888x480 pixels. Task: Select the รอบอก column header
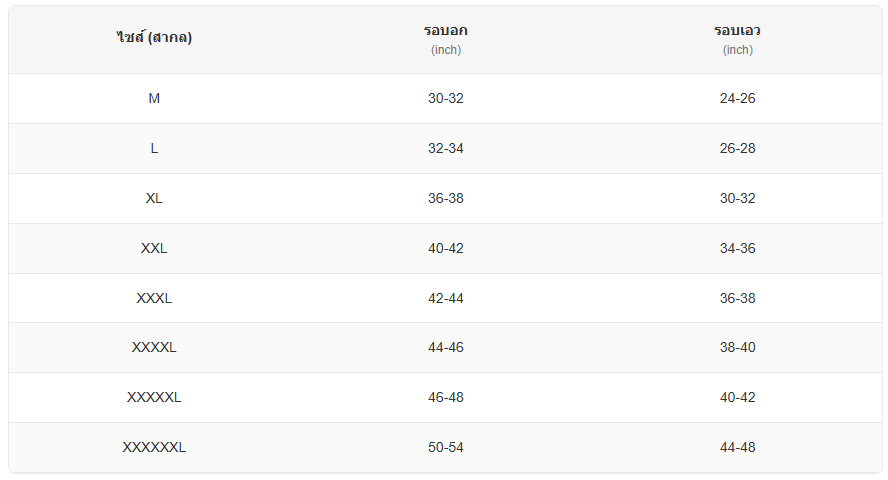tap(446, 31)
